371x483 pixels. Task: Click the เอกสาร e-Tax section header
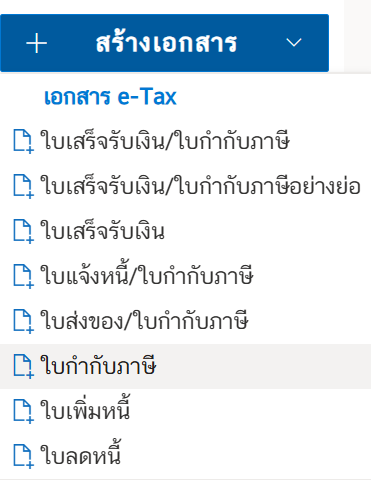110,97
